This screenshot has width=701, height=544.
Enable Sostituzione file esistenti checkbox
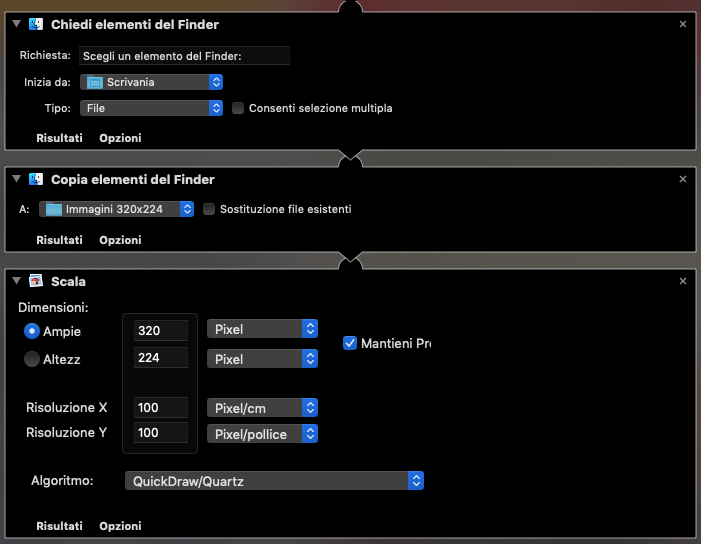pos(209,209)
